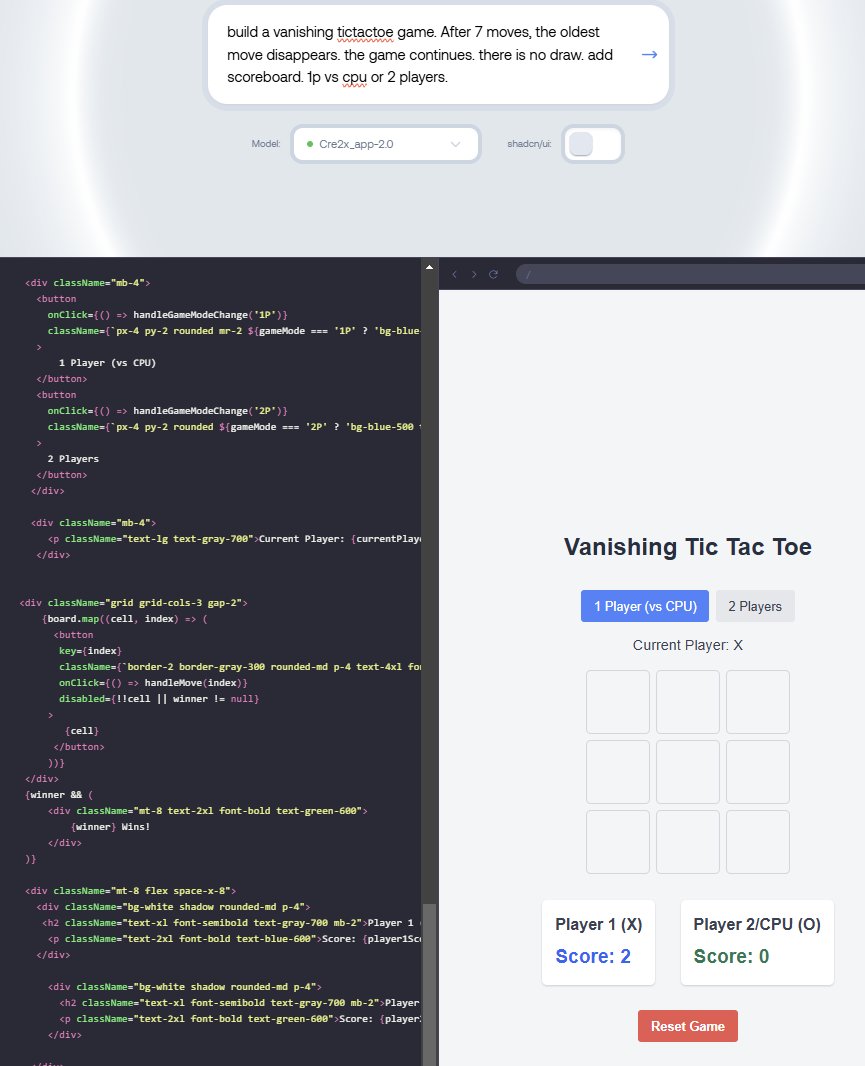
Task: Submit the prompt with the arrow icon
Action: tap(649, 54)
